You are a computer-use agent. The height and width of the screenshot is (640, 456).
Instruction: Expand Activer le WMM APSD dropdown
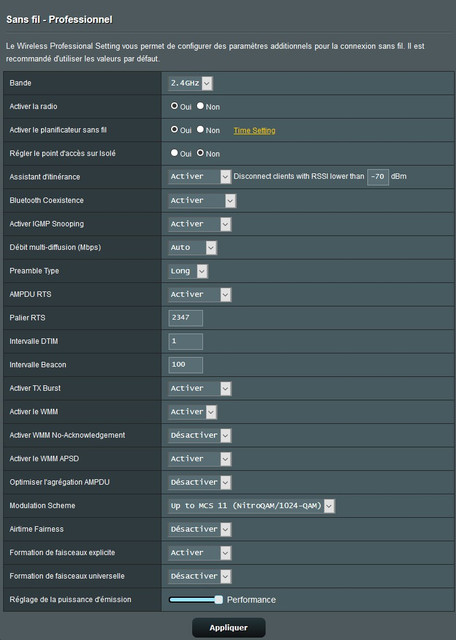pyautogui.click(x=200, y=459)
